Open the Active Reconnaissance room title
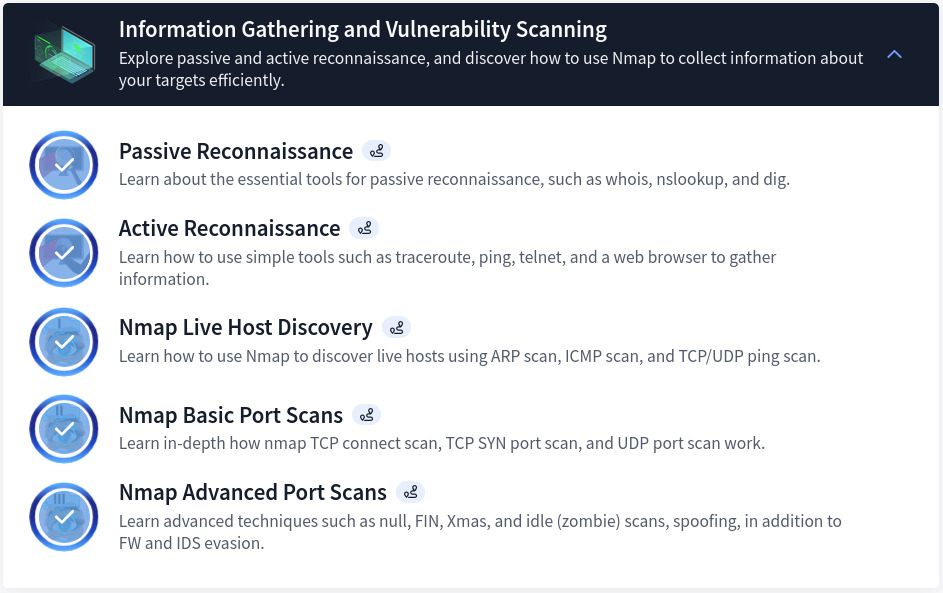 point(230,228)
